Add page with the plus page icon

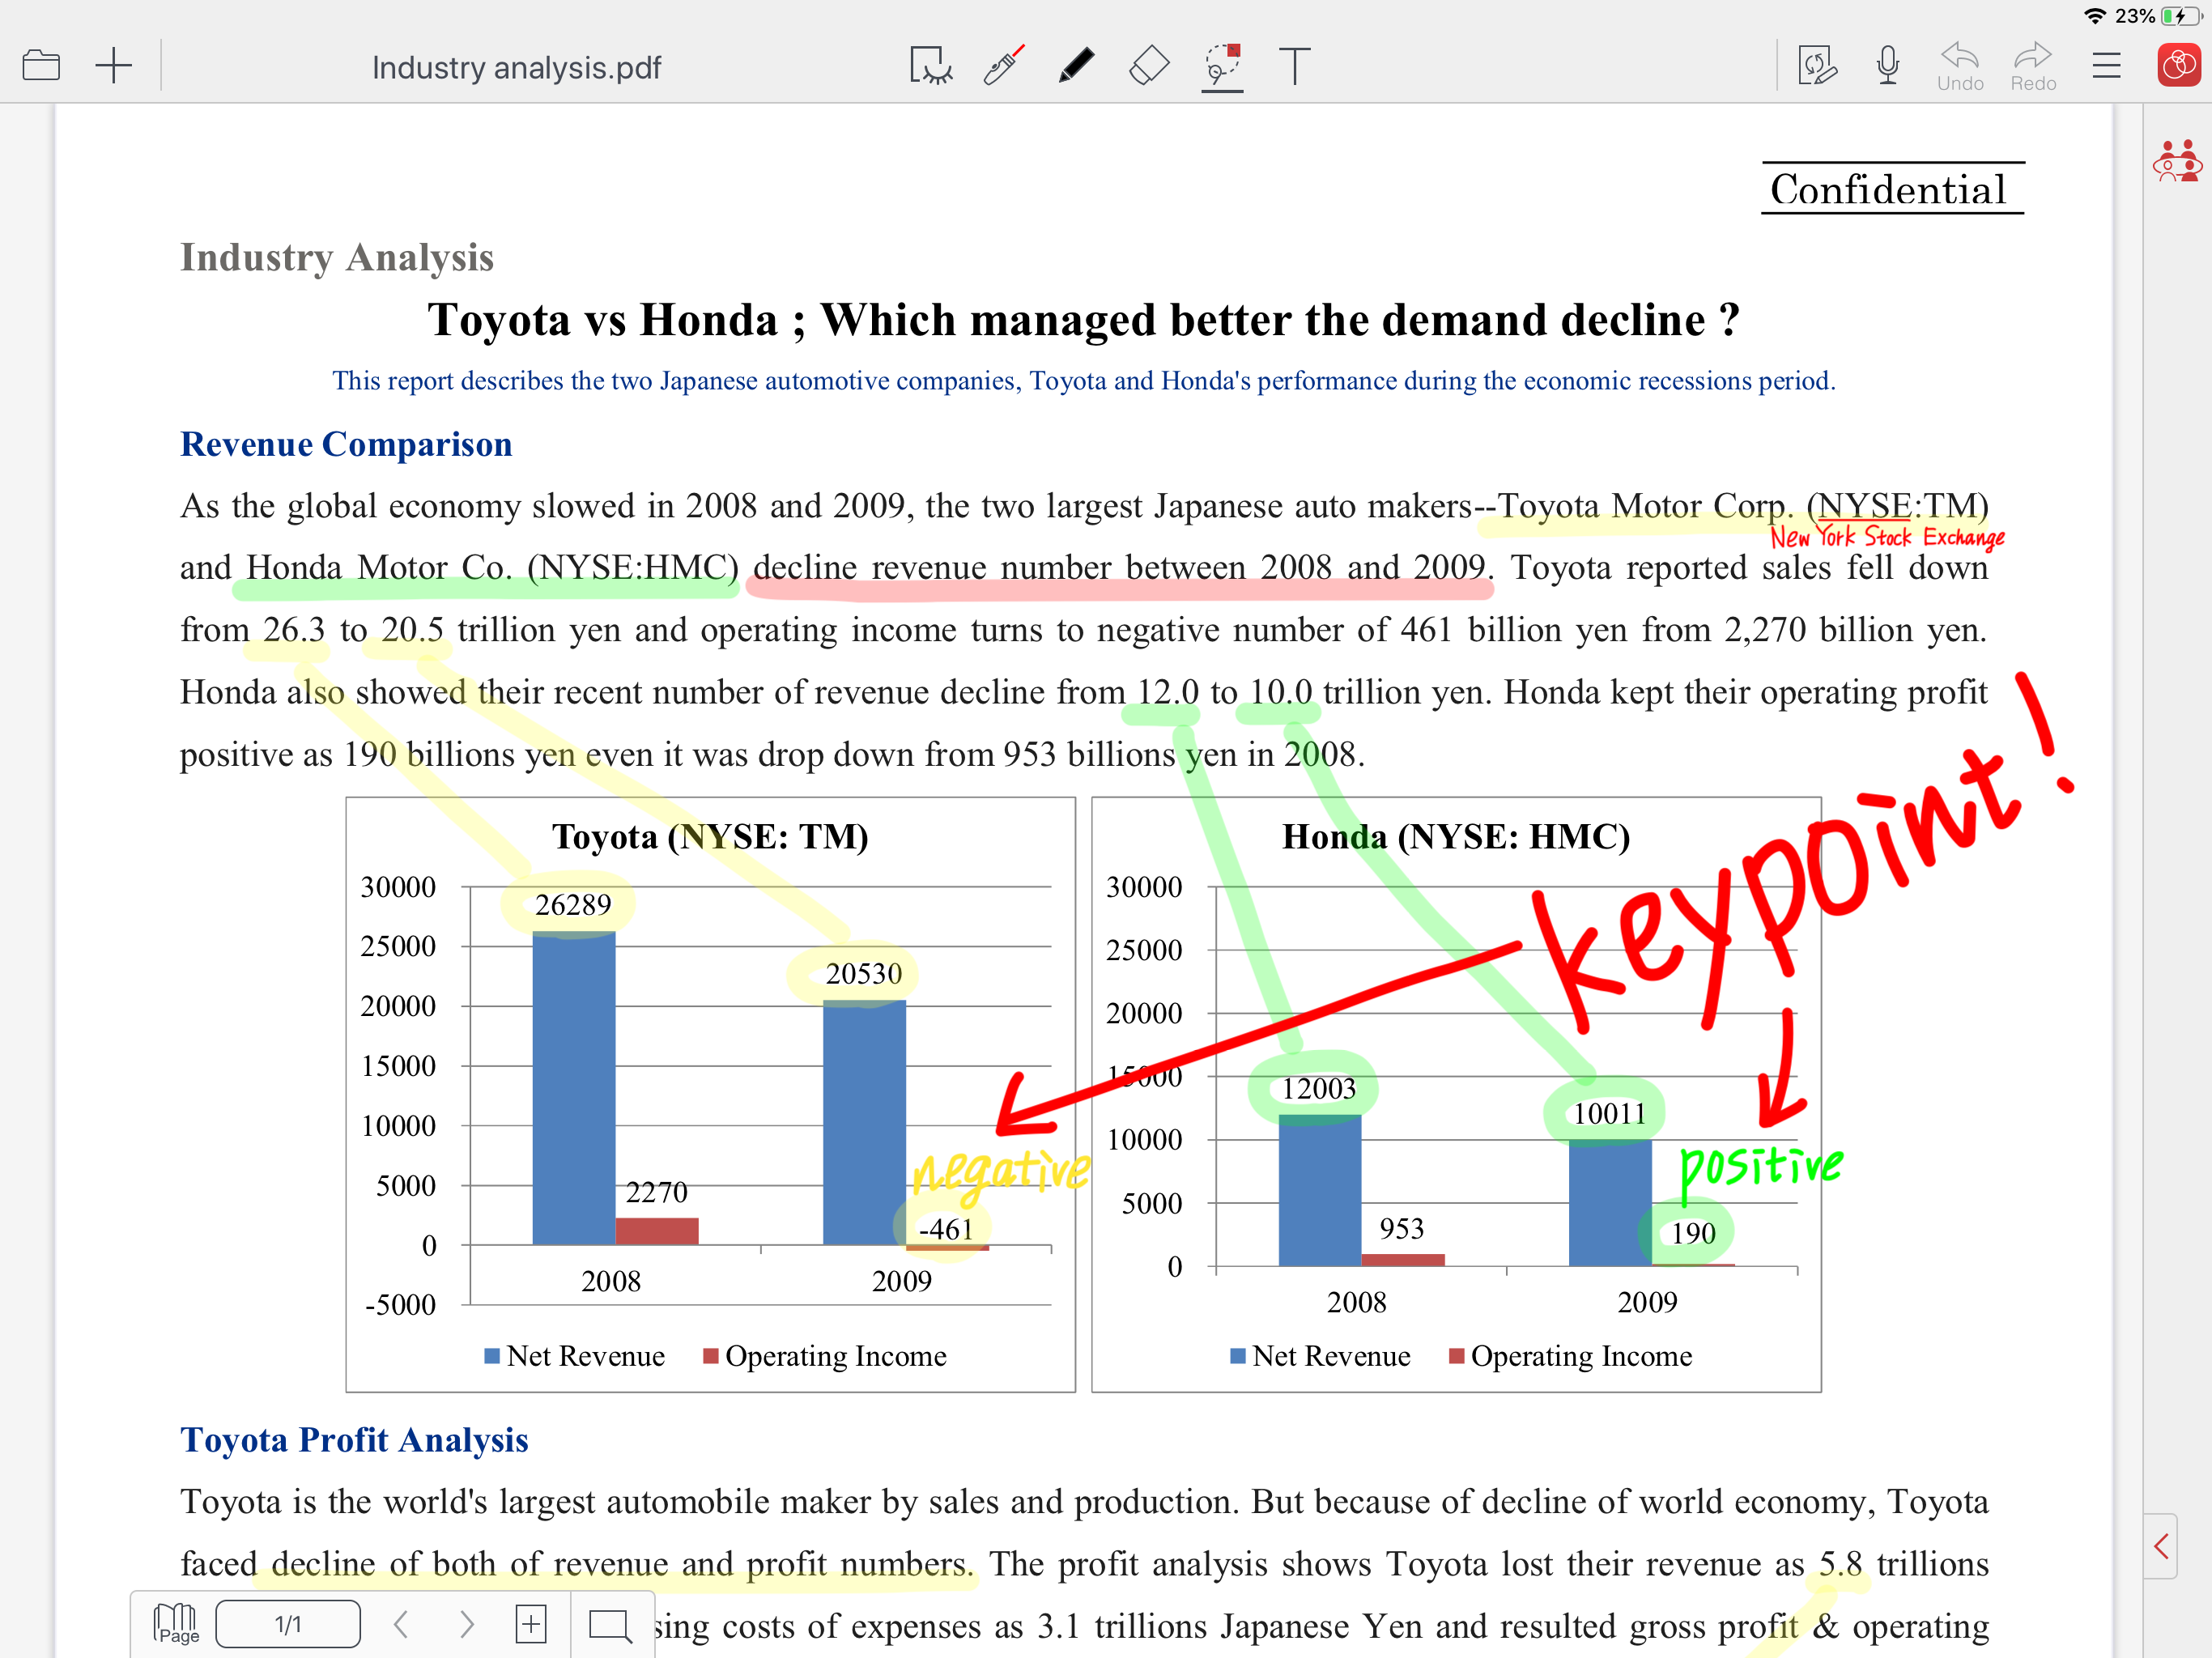tap(531, 1624)
